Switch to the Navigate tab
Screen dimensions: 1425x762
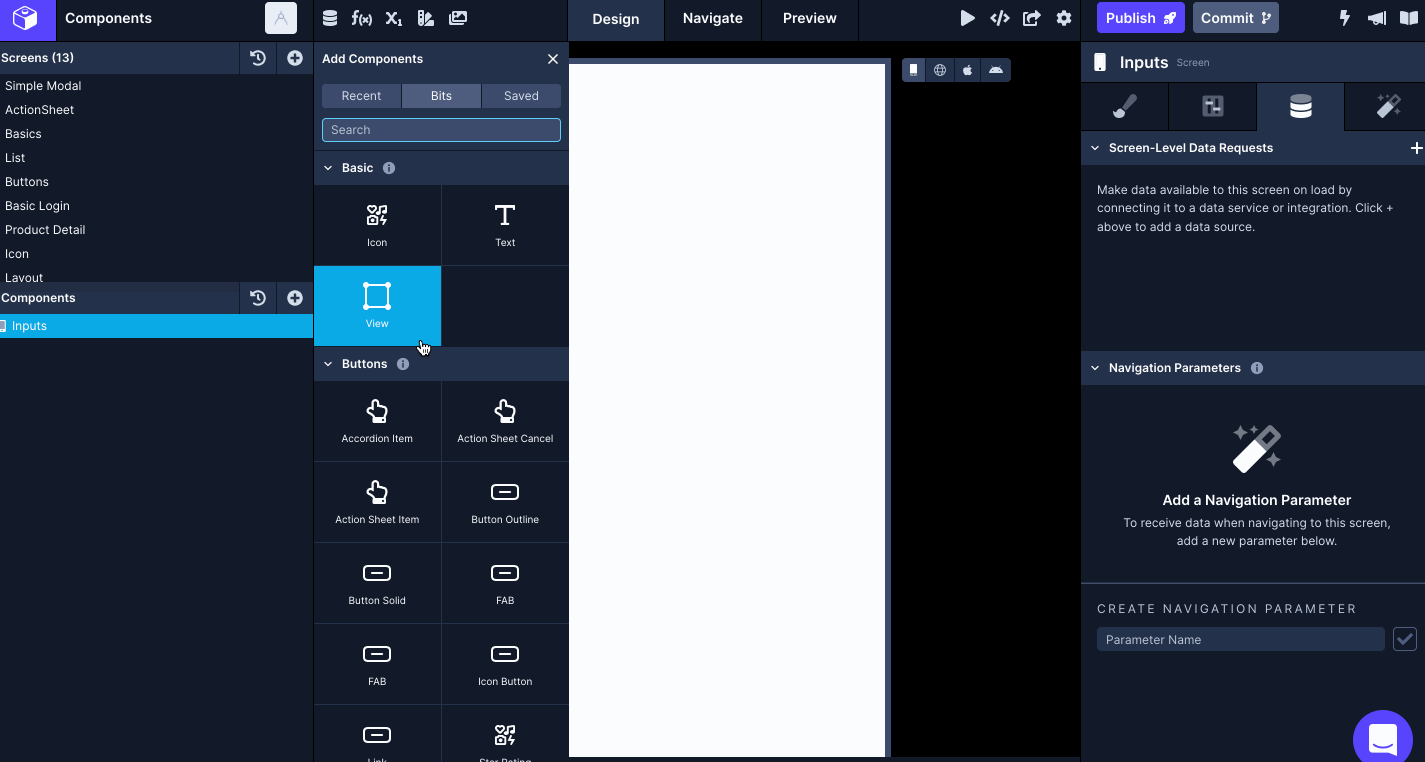(713, 18)
